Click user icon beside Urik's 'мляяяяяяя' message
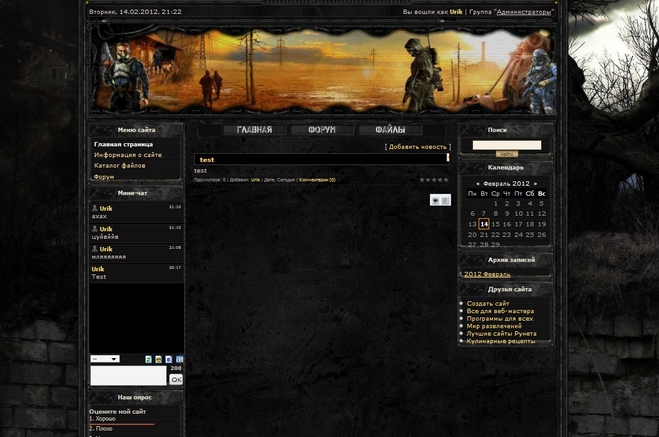 pos(95,249)
